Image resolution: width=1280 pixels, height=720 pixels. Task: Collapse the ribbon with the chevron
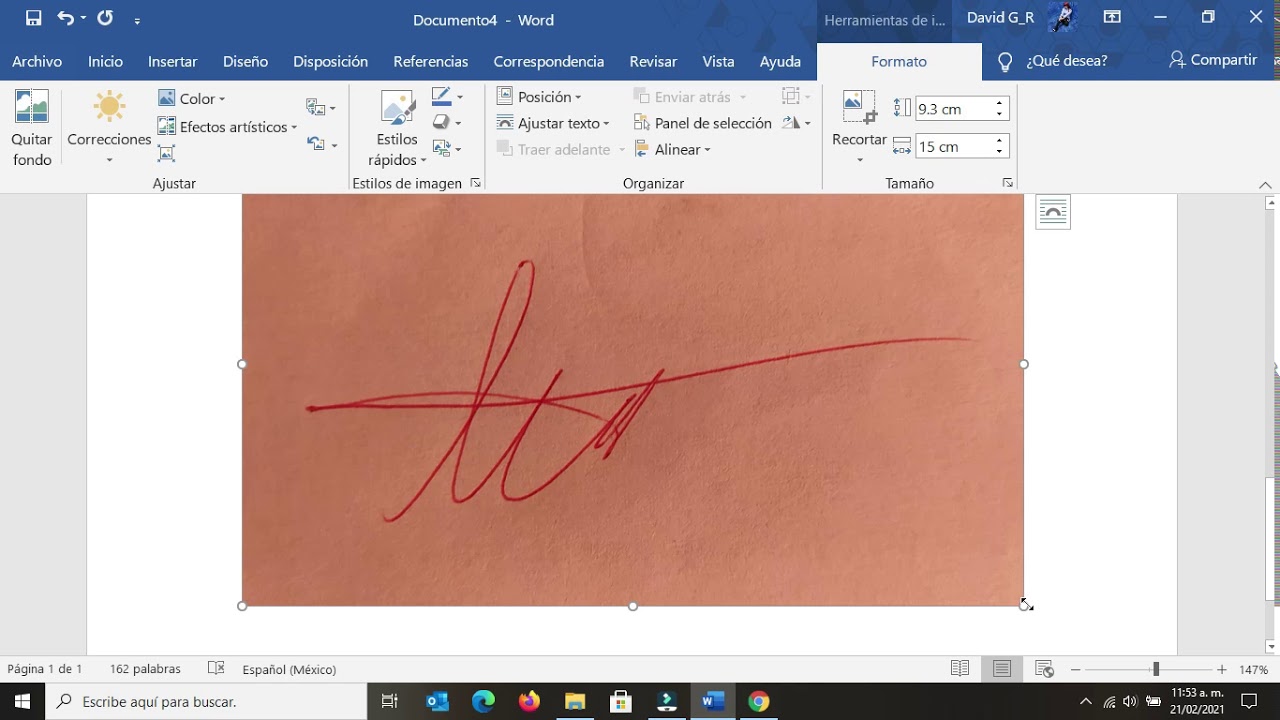pos(1265,185)
